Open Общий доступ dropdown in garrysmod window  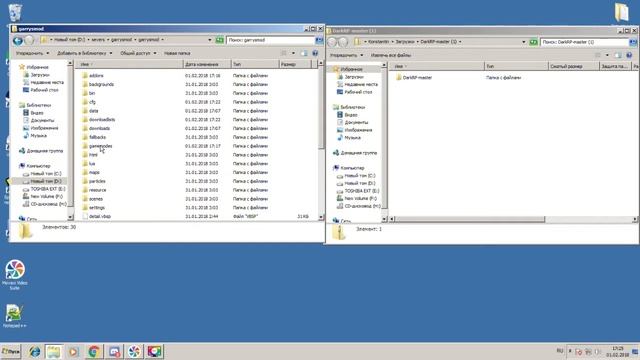point(138,53)
